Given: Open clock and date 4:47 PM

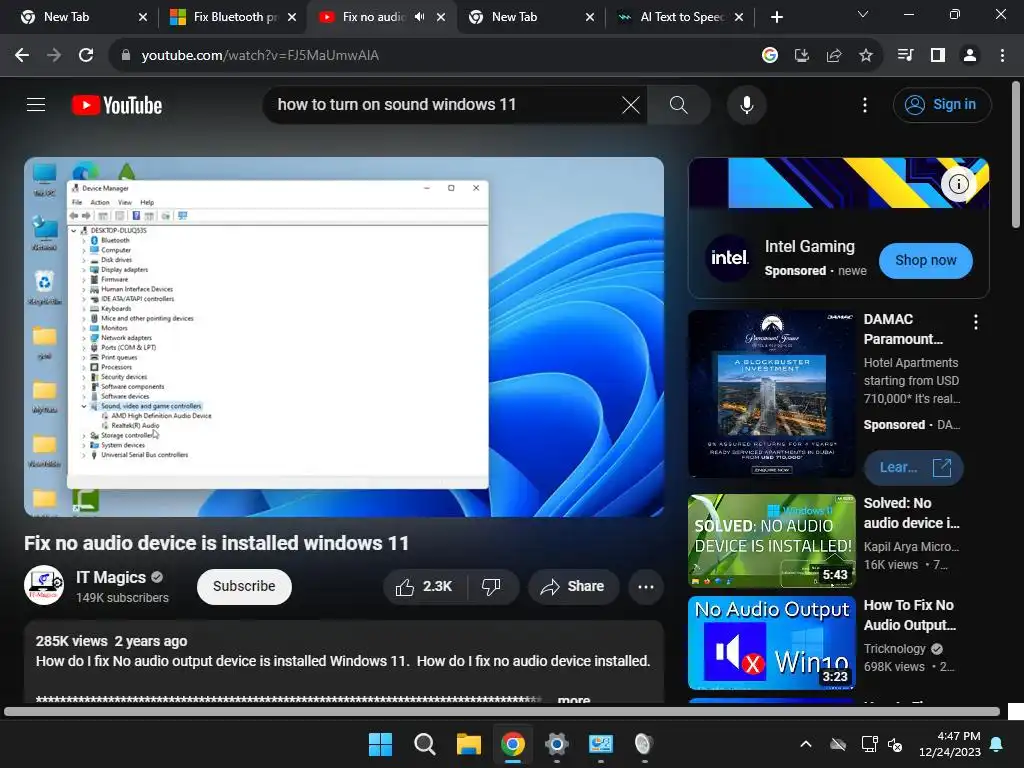Looking at the screenshot, I should tap(950, 744).
